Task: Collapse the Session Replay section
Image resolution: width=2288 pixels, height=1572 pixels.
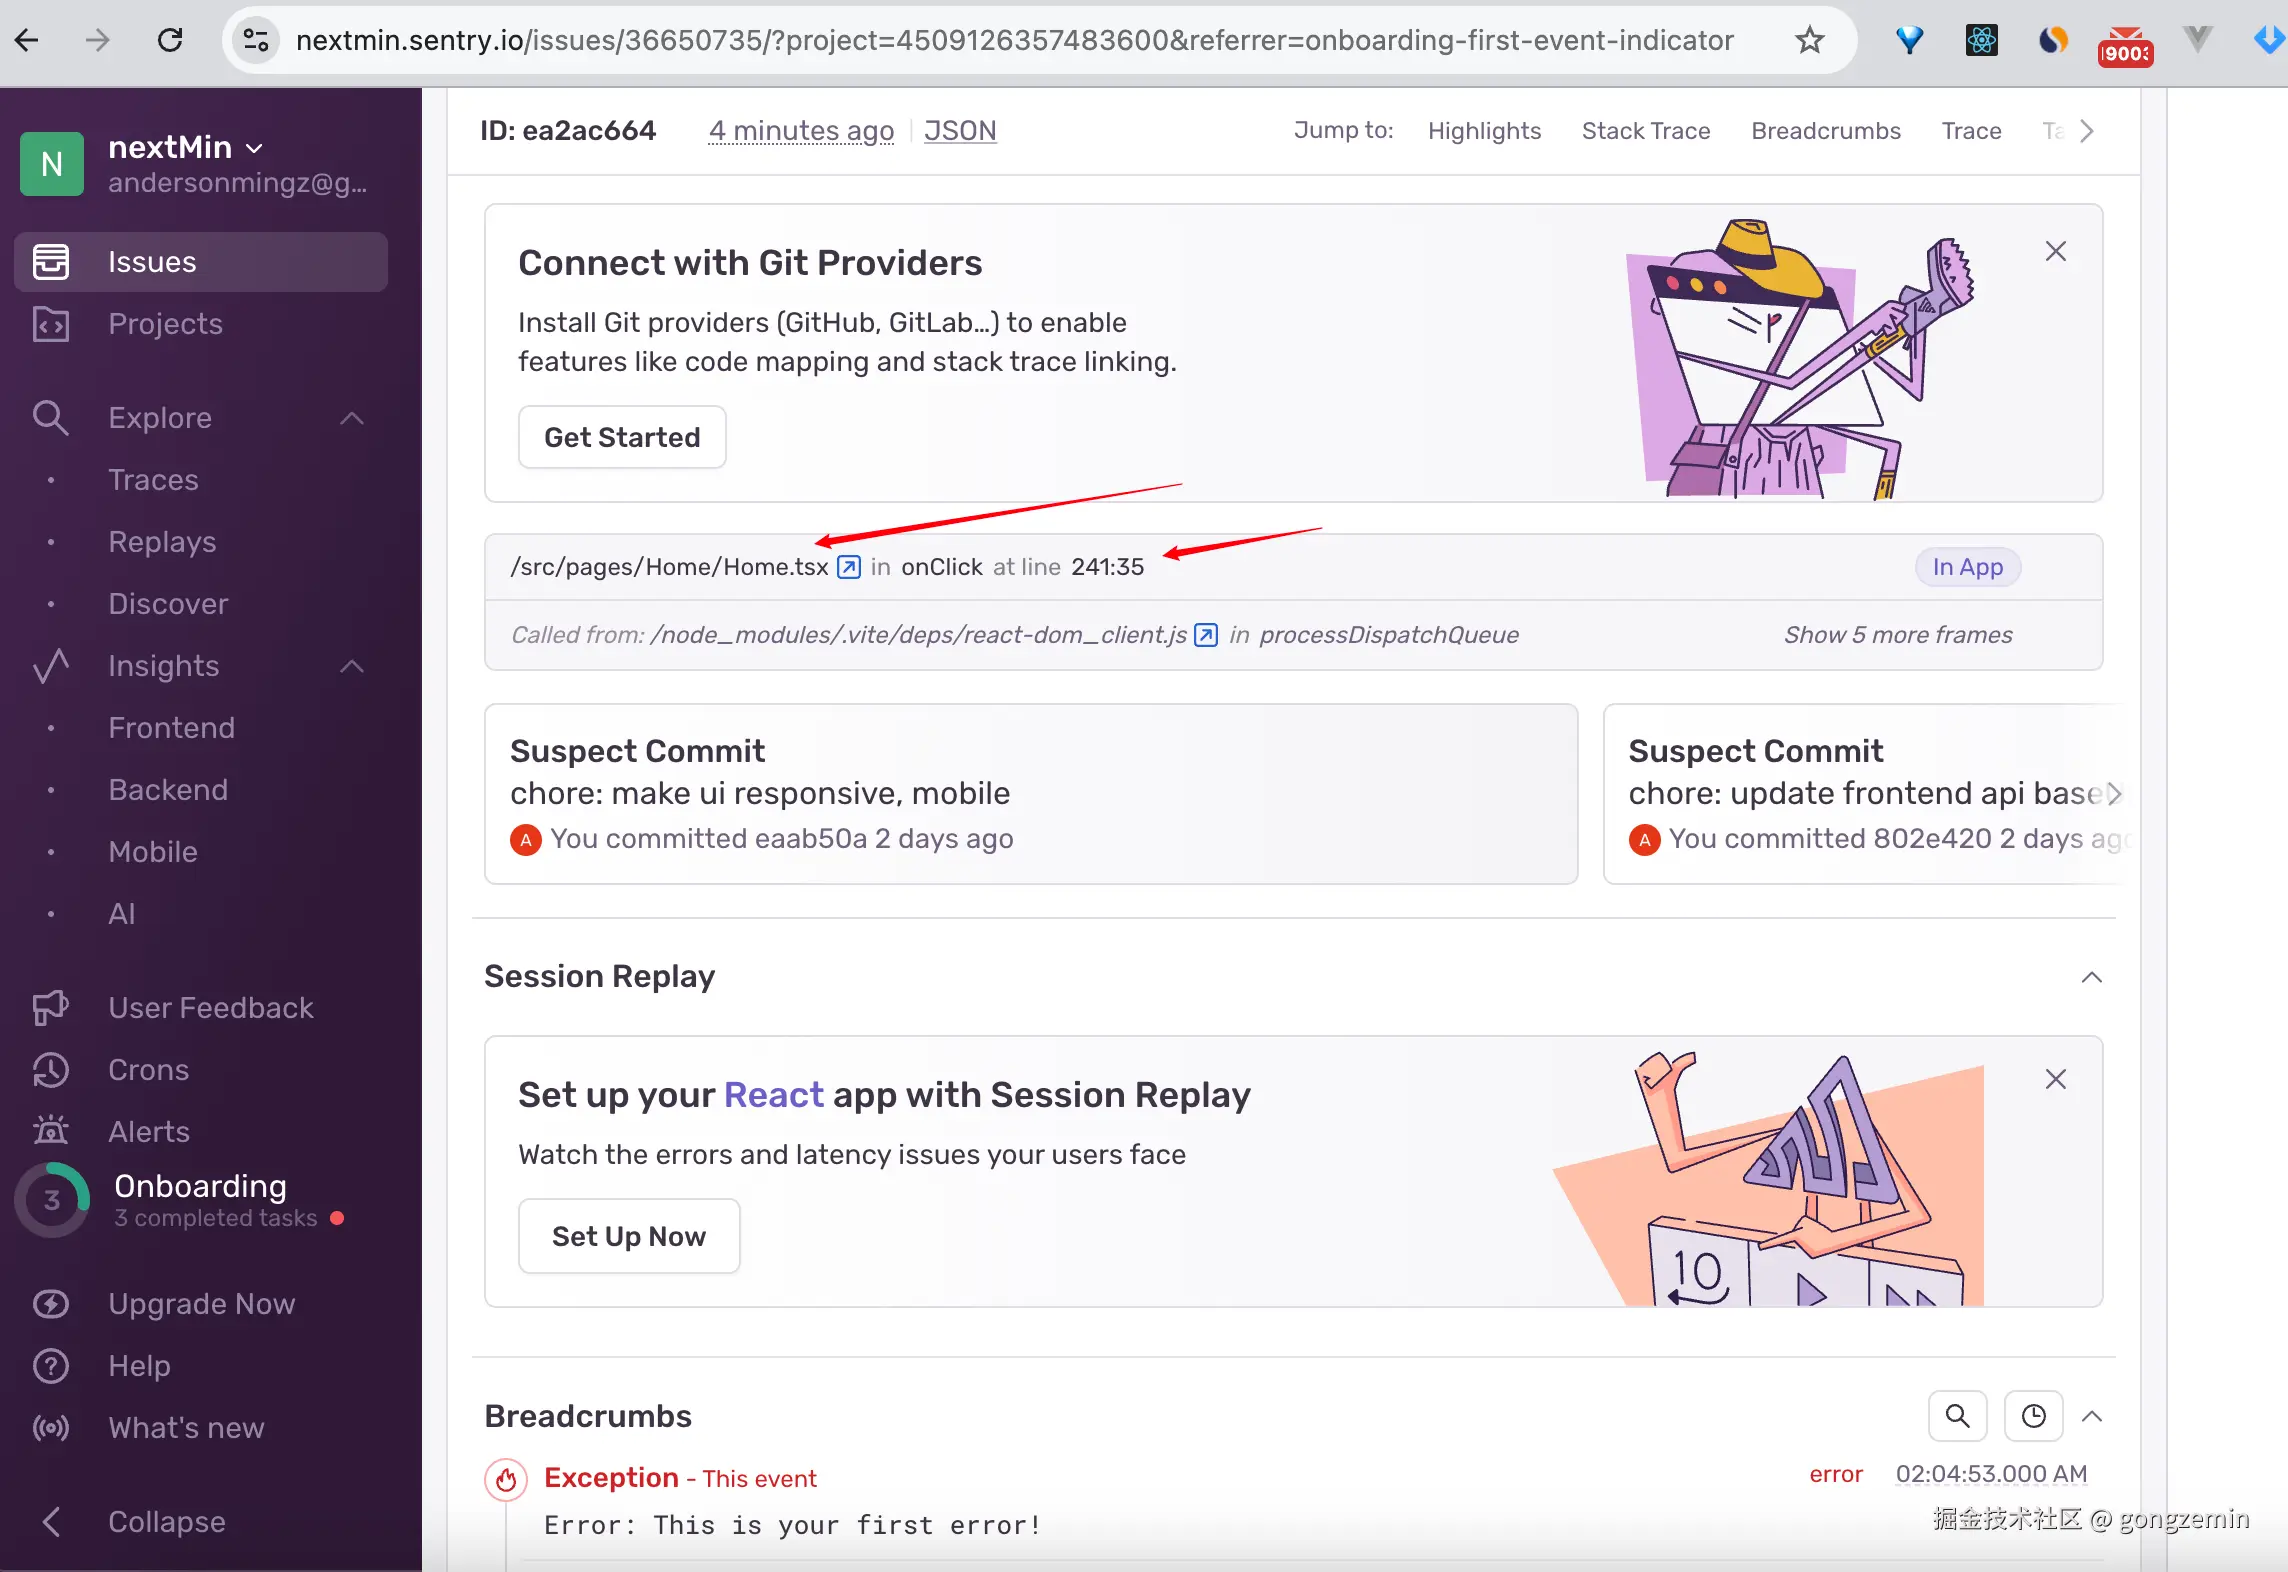Action: tap(2091, 977)
